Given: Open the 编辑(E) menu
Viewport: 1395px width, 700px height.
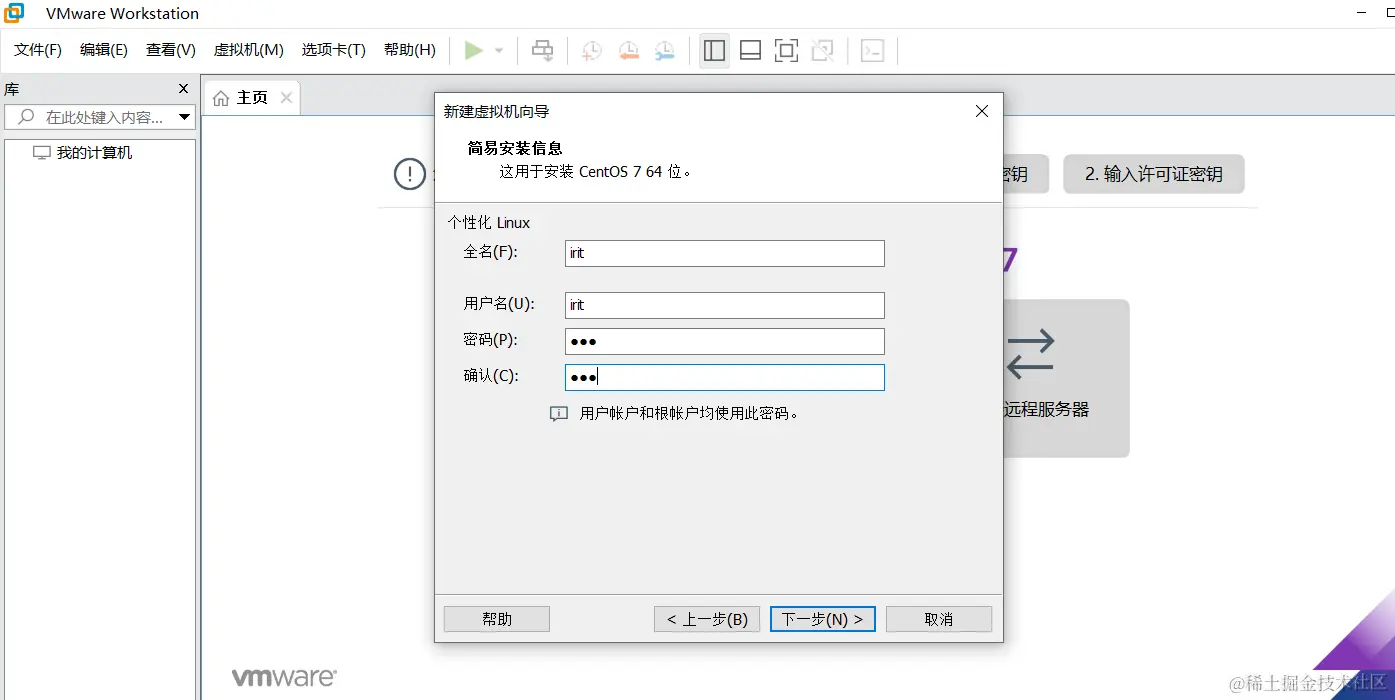Looking at the screenshot, I should click(x=104, y=50).
